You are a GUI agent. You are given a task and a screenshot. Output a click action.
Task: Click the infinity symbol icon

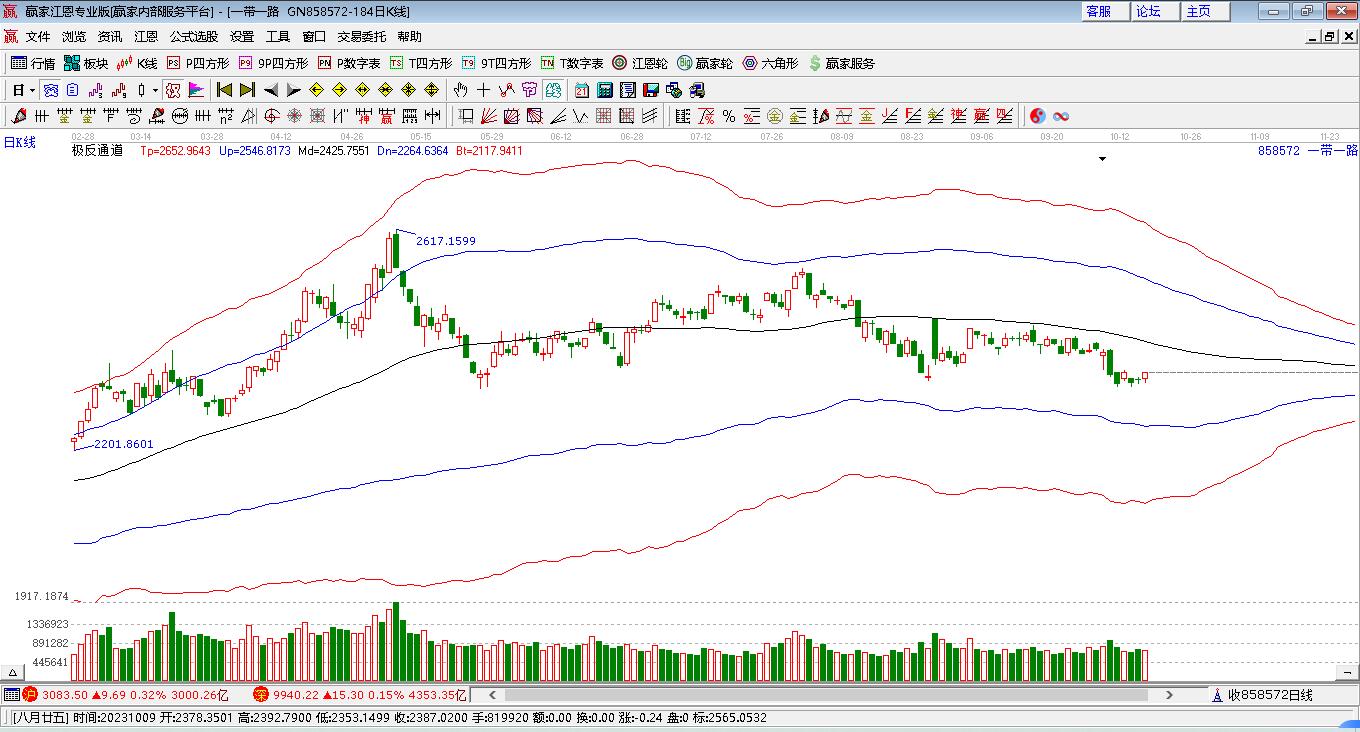[1061, 116]
